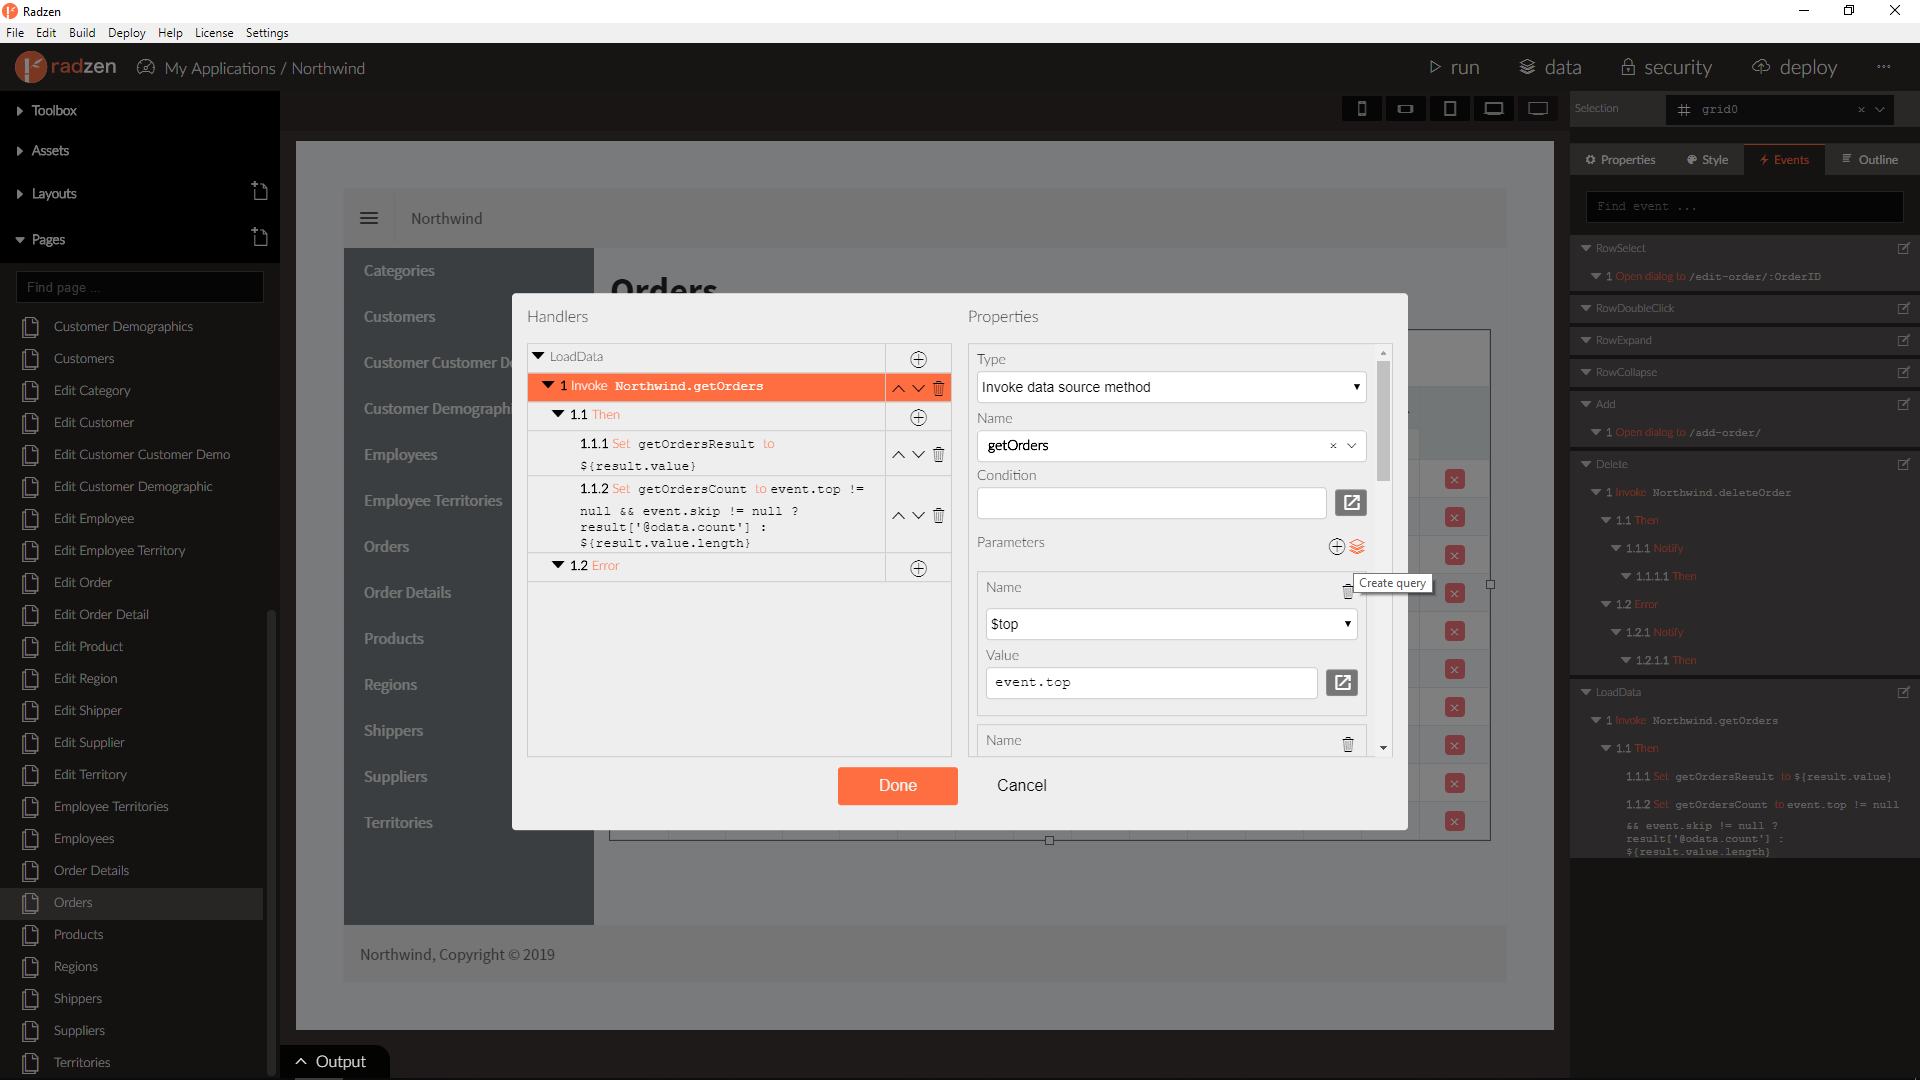Select the laptop device preview
This screenshot has height=1080, width=1920.
click(1494, 108)
